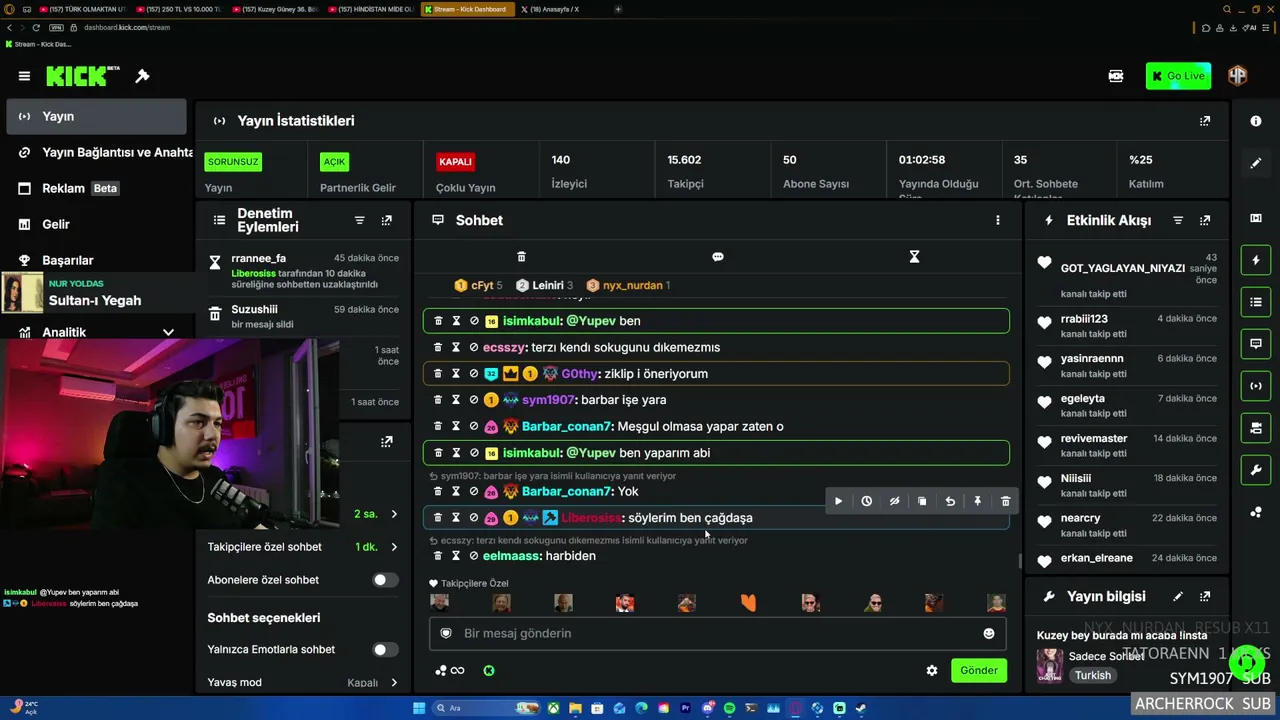Open the hamburger navigation menu
Image resolution: width=1280 pixels, height=720 pixels.
coord(24,76)
